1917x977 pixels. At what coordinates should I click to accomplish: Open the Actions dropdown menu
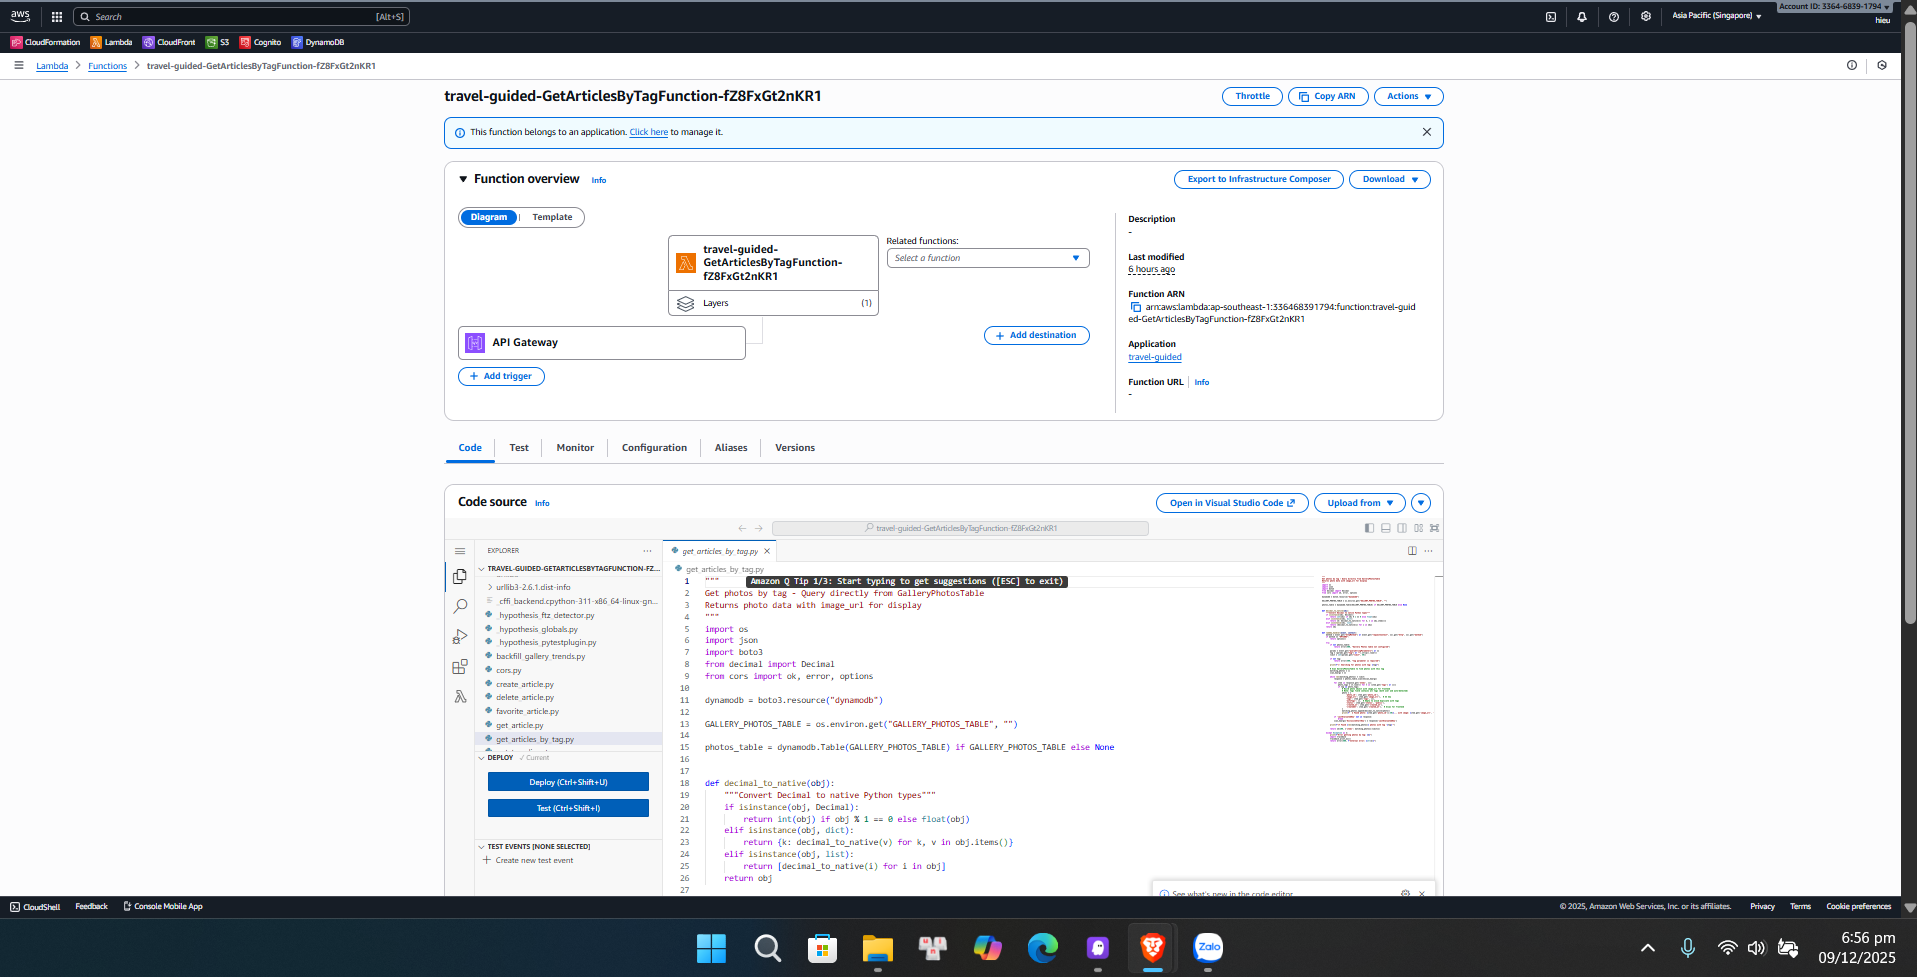[x=1408, y=96]
